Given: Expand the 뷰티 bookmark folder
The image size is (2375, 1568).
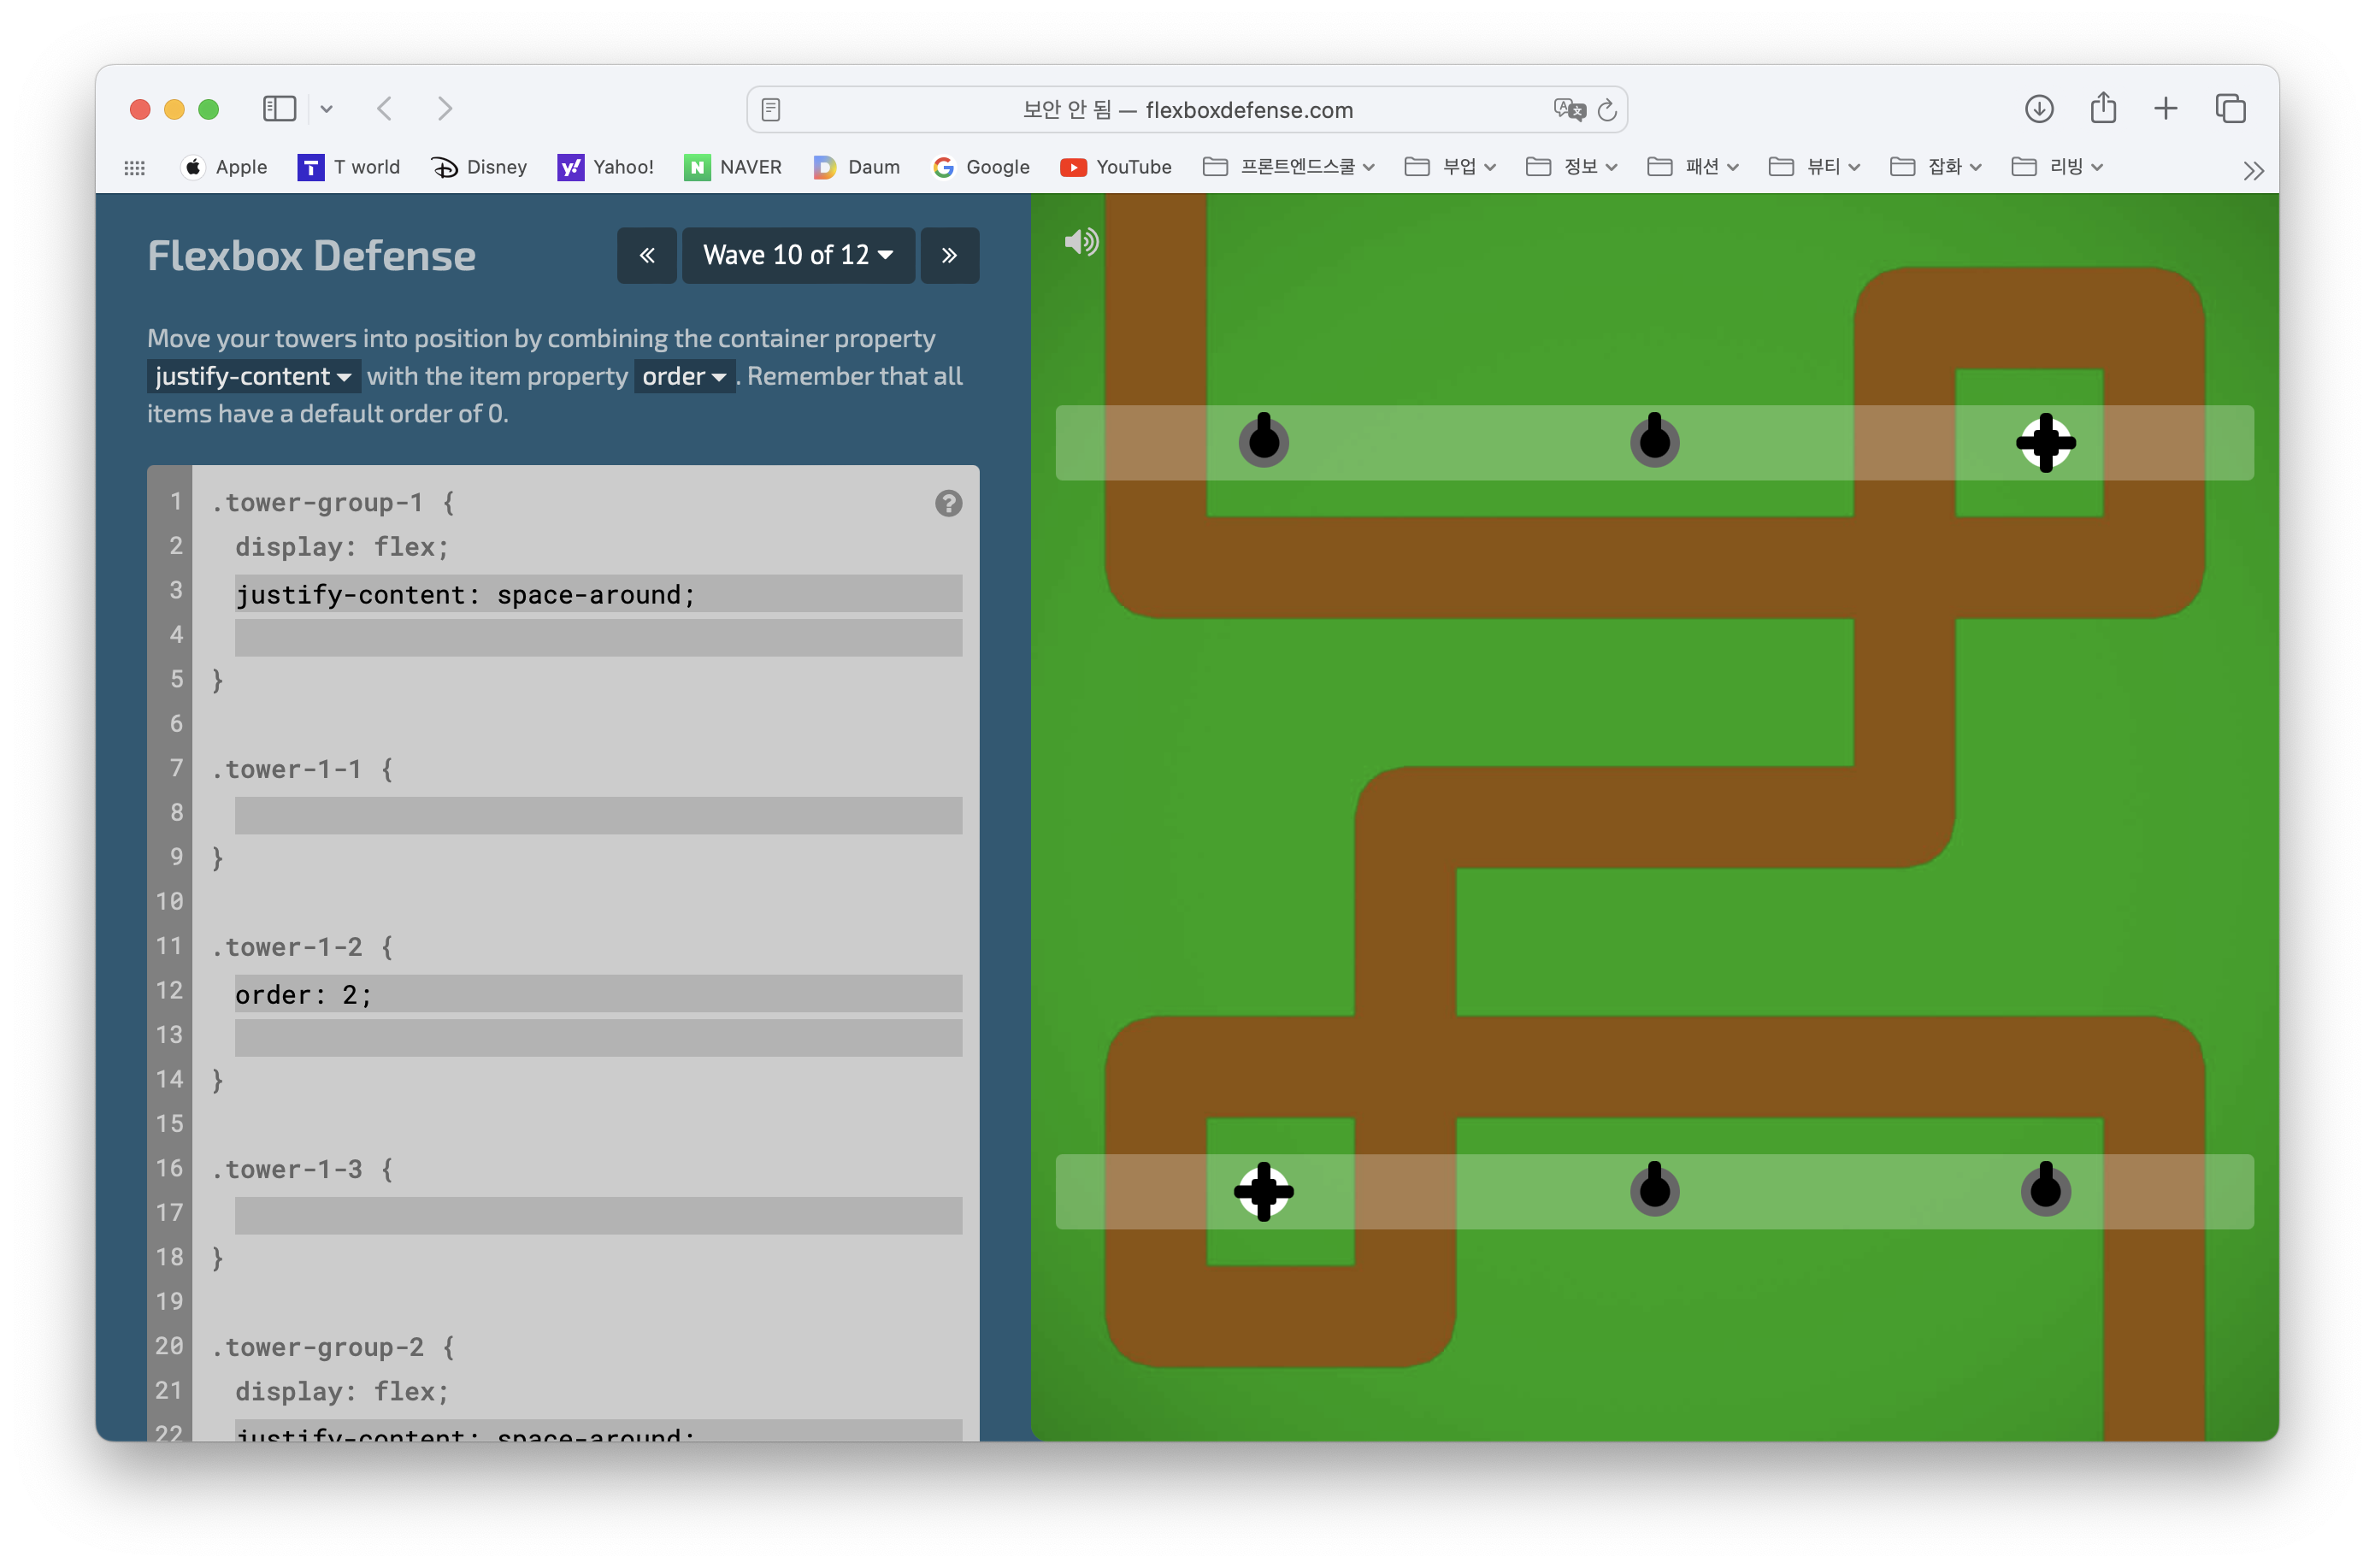Looking at the screenshot, I should (x=1814, y=167).
